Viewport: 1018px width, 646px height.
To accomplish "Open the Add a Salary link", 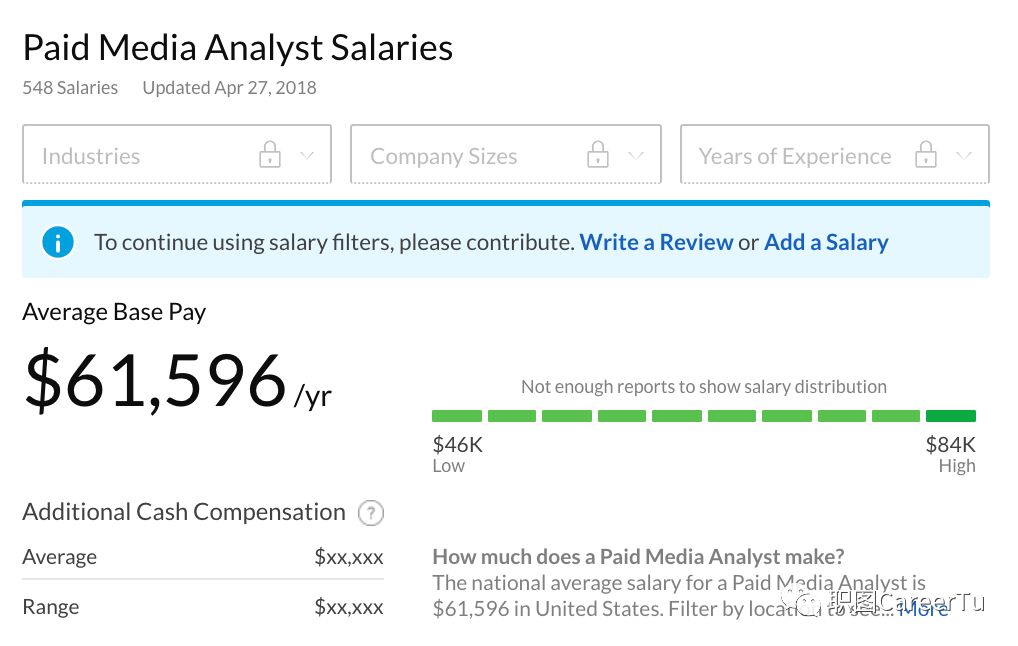I will (x=826, y=242).
